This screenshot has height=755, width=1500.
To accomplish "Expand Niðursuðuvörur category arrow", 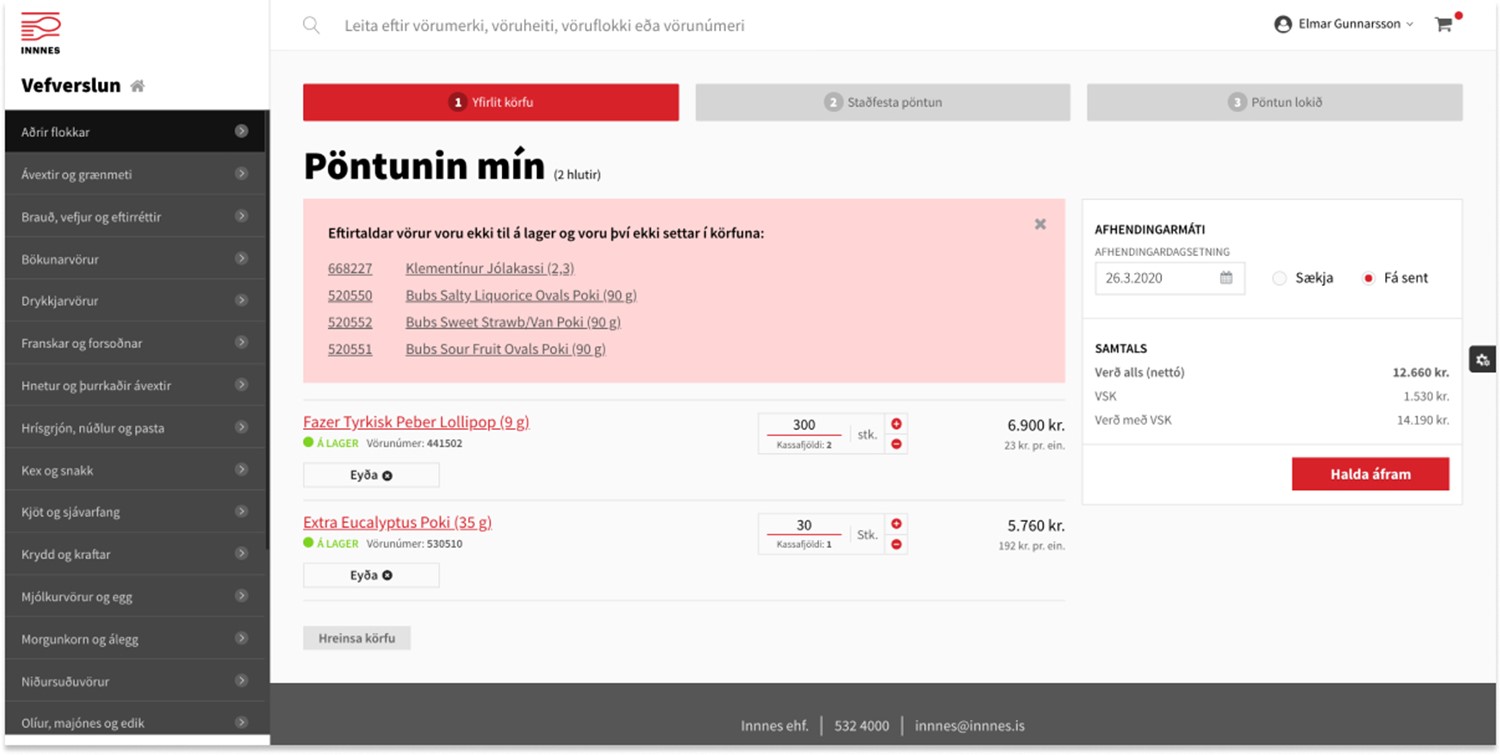I will pyautogui.click(x=241, y=680).
